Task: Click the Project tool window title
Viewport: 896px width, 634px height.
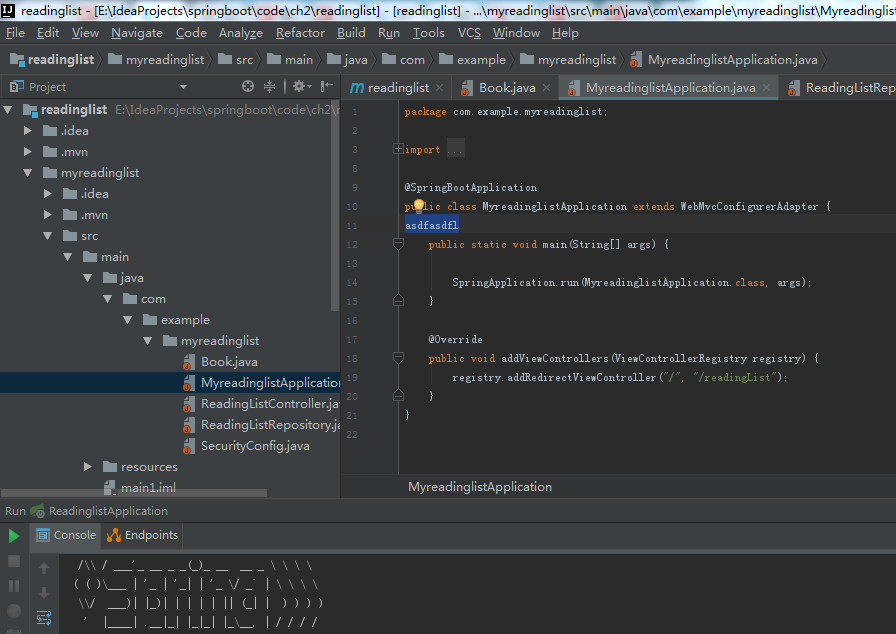Action: (47, 87)
